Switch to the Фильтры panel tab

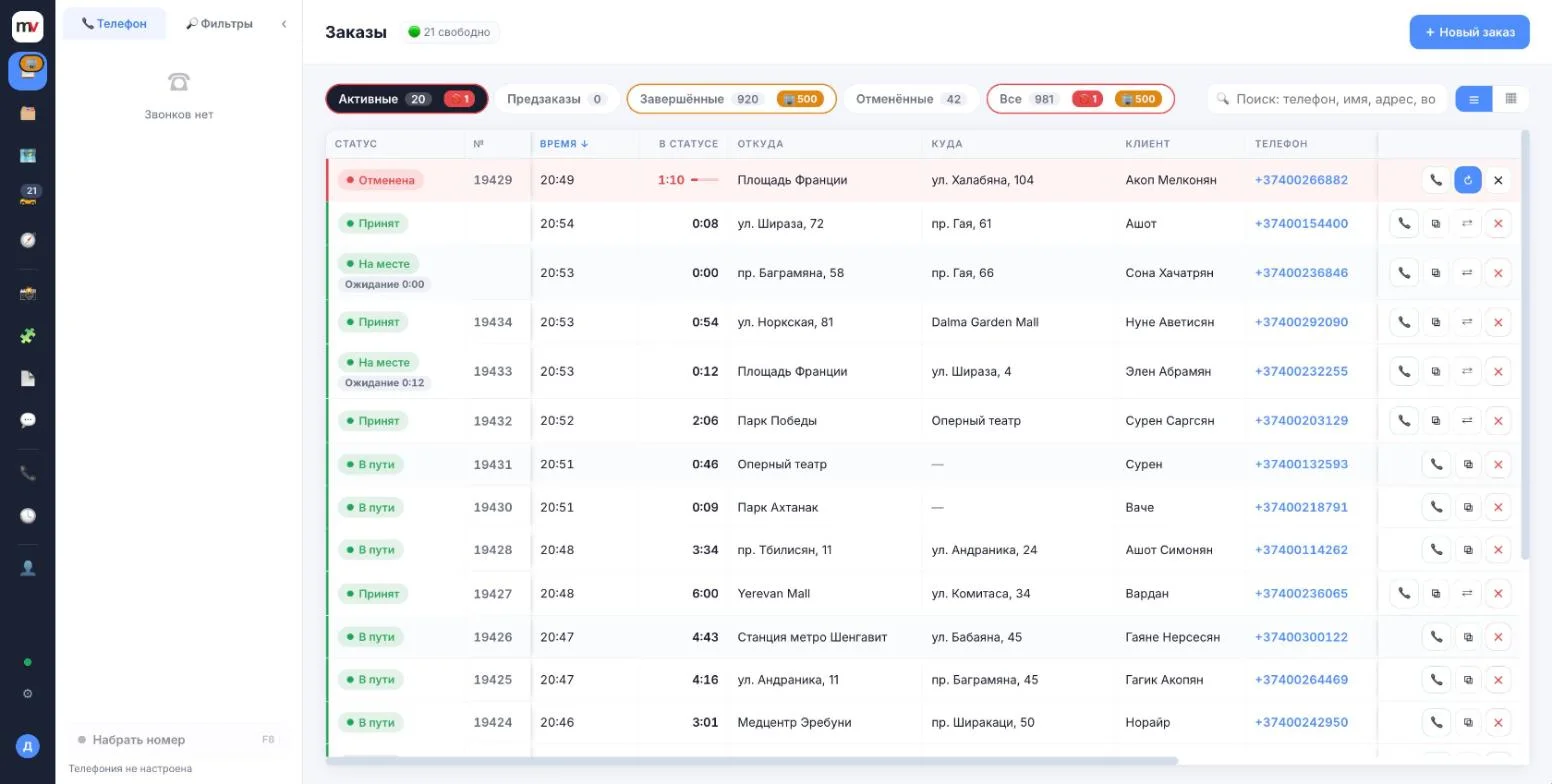[x=219, y=24]
